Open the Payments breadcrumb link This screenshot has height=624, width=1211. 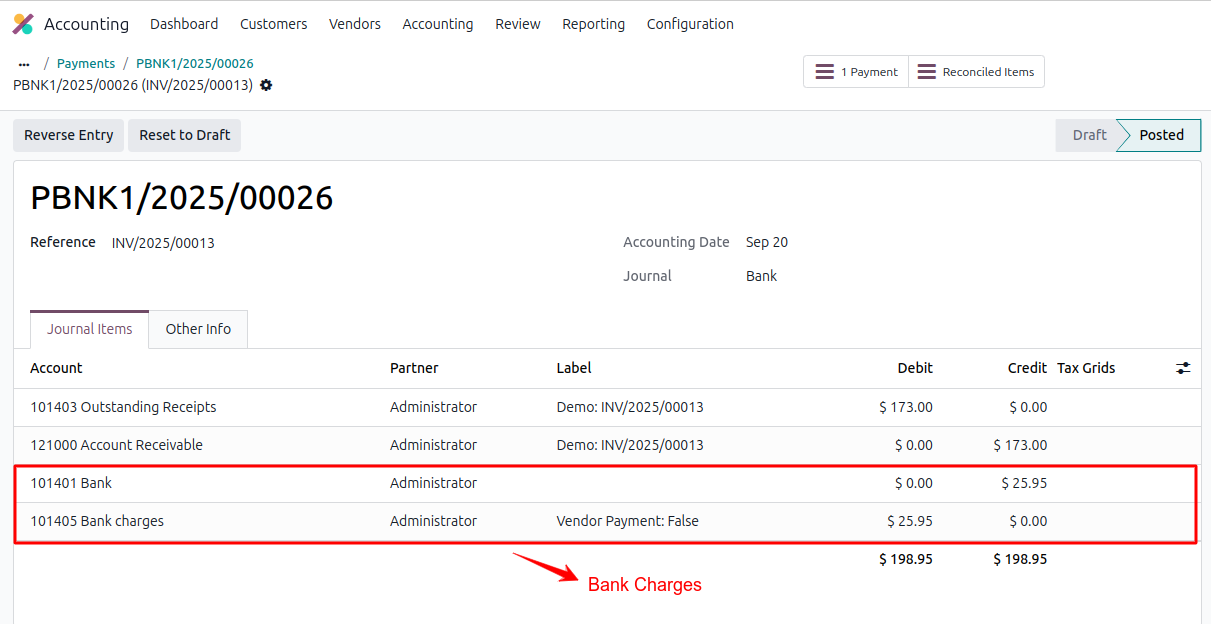(x=85, y=63)
